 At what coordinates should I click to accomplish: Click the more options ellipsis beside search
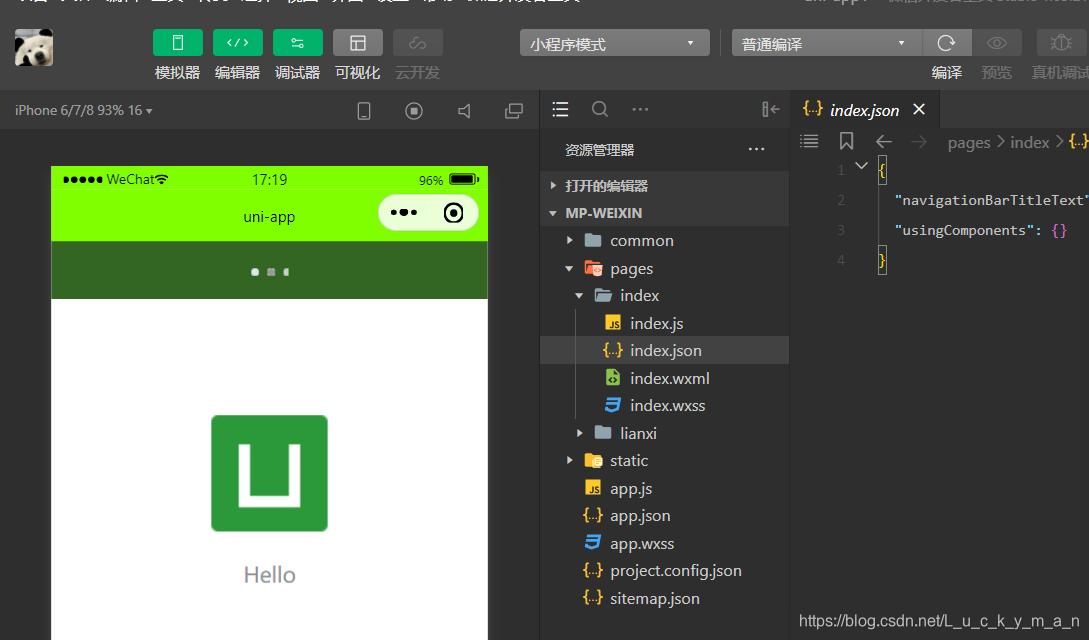pos(640,109)
